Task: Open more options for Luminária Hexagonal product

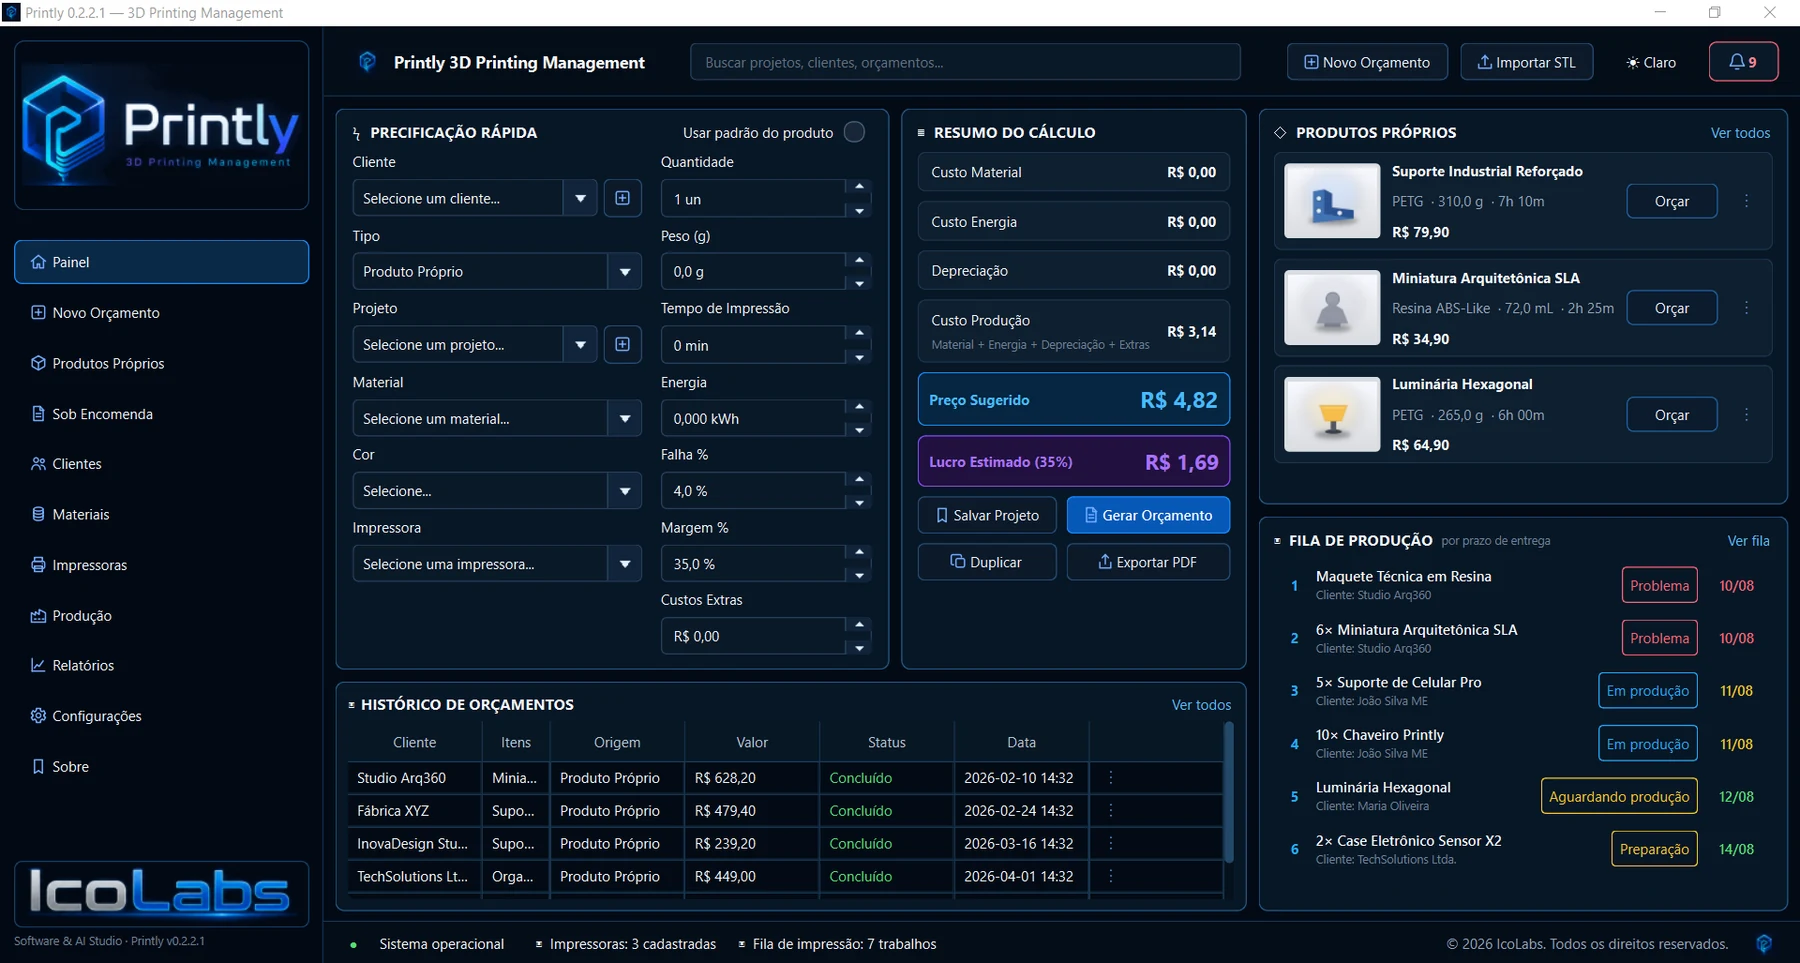Action: point(1746,414)
